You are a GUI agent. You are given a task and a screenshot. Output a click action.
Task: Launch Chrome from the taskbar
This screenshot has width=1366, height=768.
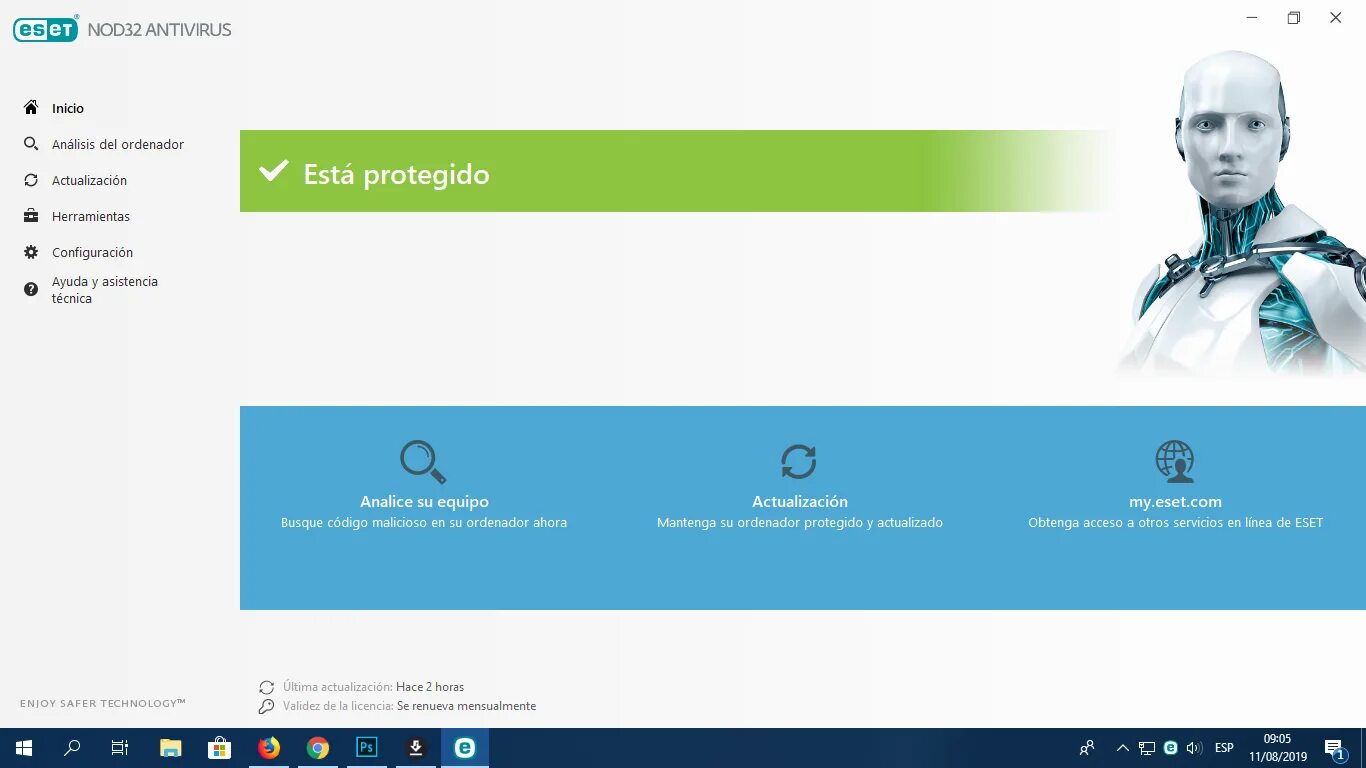[318, 748]
